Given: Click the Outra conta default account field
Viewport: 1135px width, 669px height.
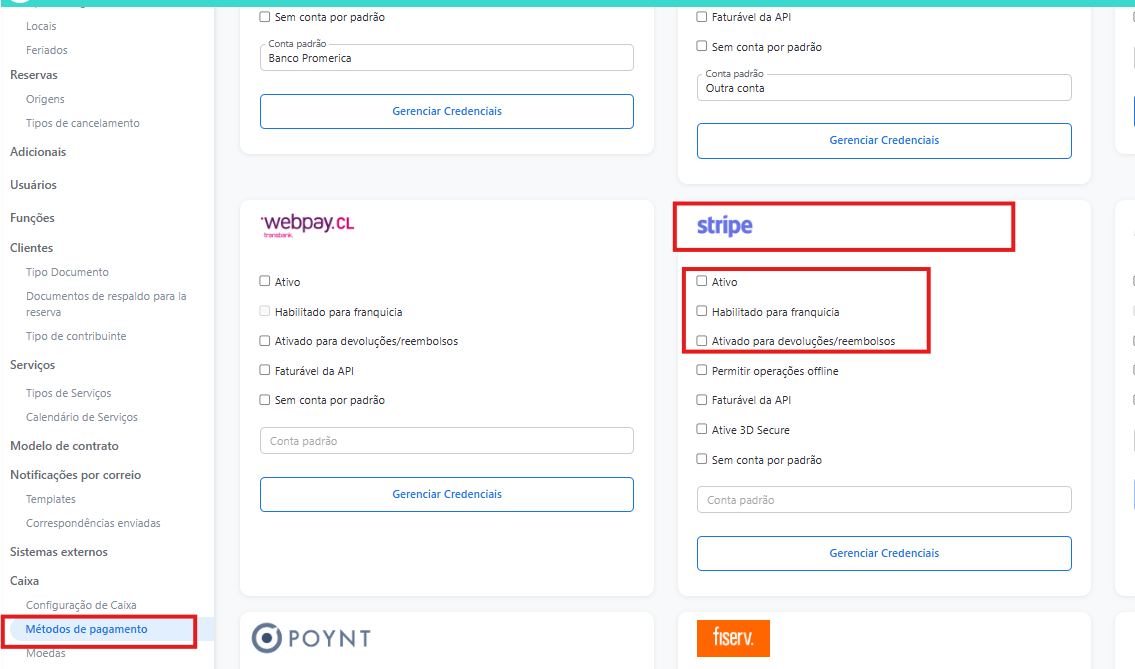Looking at the screenshot, I should point(884,88).
